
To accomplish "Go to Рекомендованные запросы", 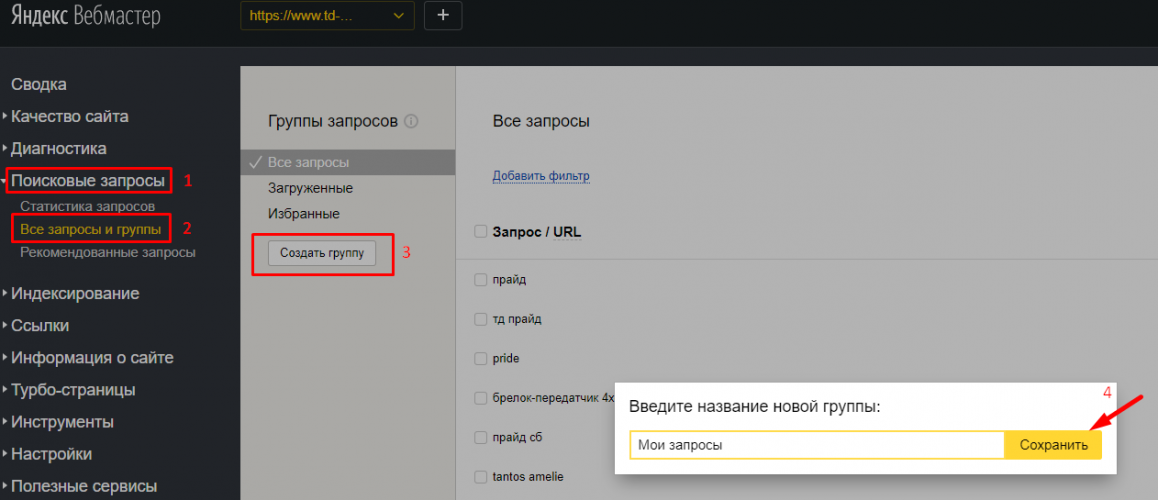I will [x=107, y=252].
